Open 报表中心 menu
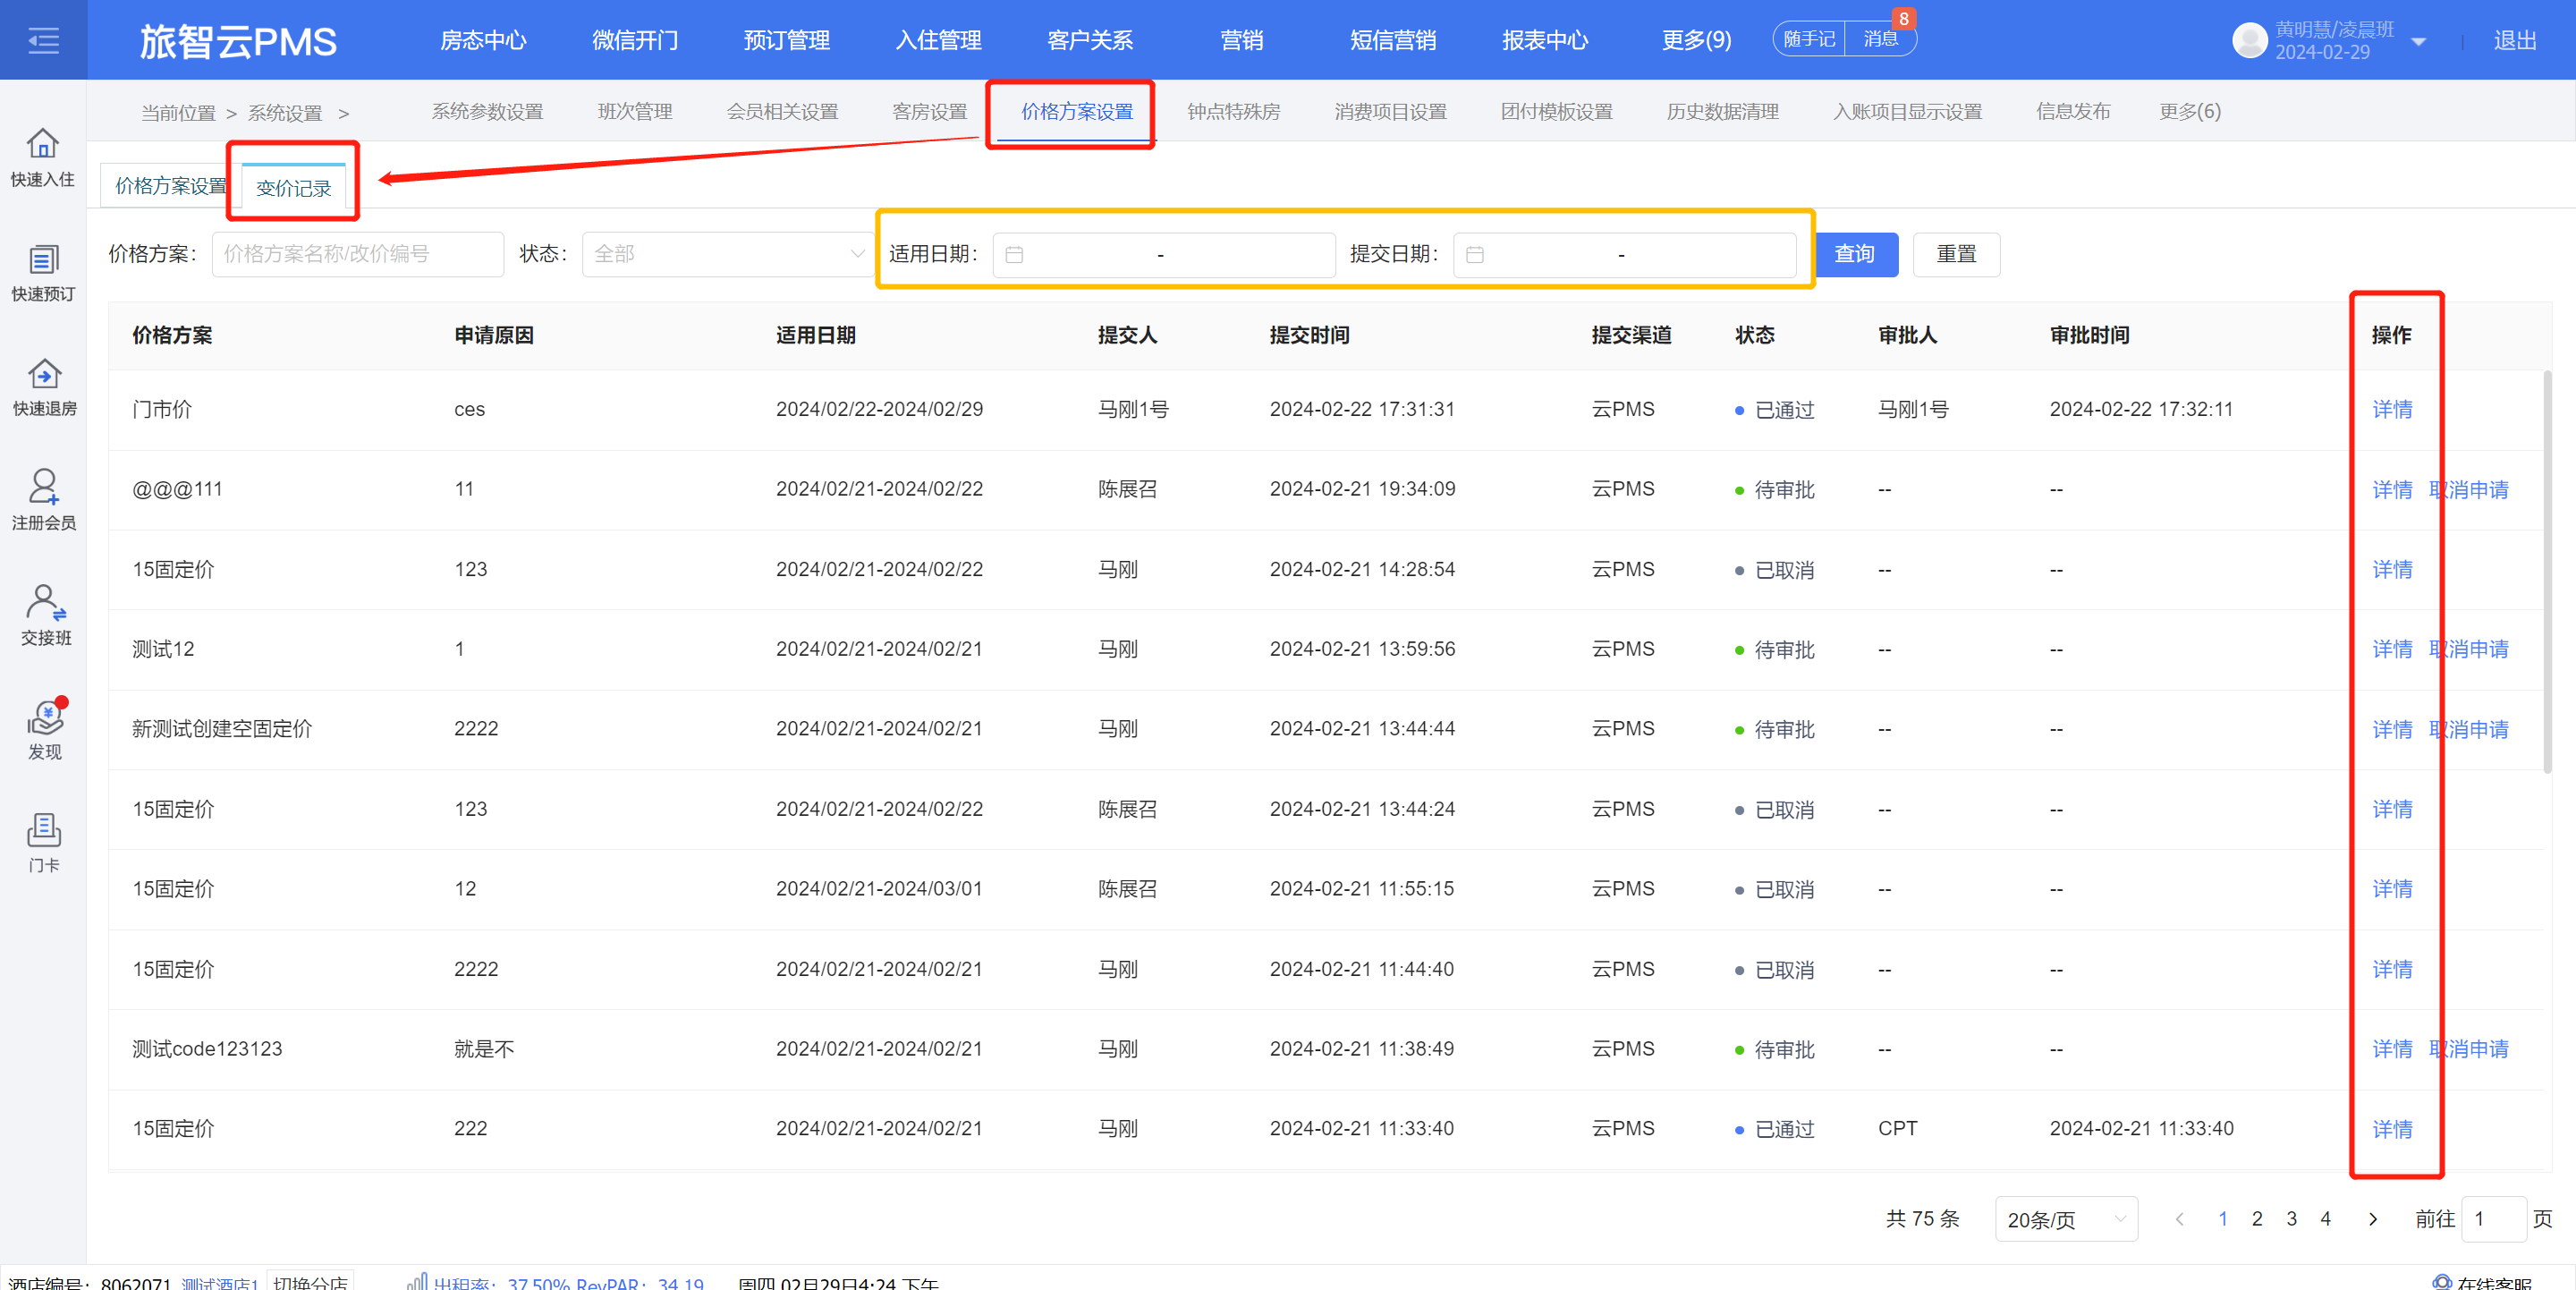 click(x=1545, y=40)
